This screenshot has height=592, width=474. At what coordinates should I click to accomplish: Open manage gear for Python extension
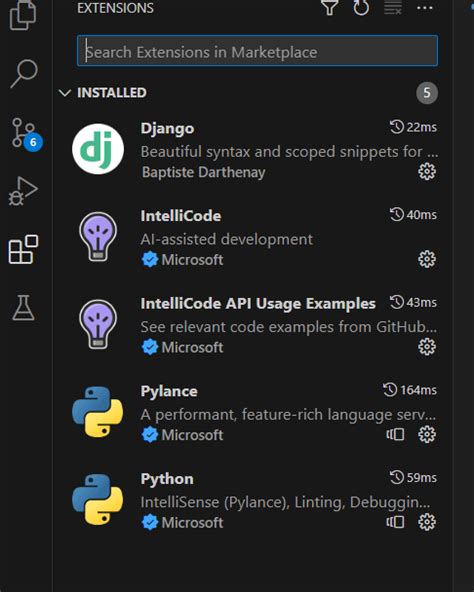coord(427,522)
